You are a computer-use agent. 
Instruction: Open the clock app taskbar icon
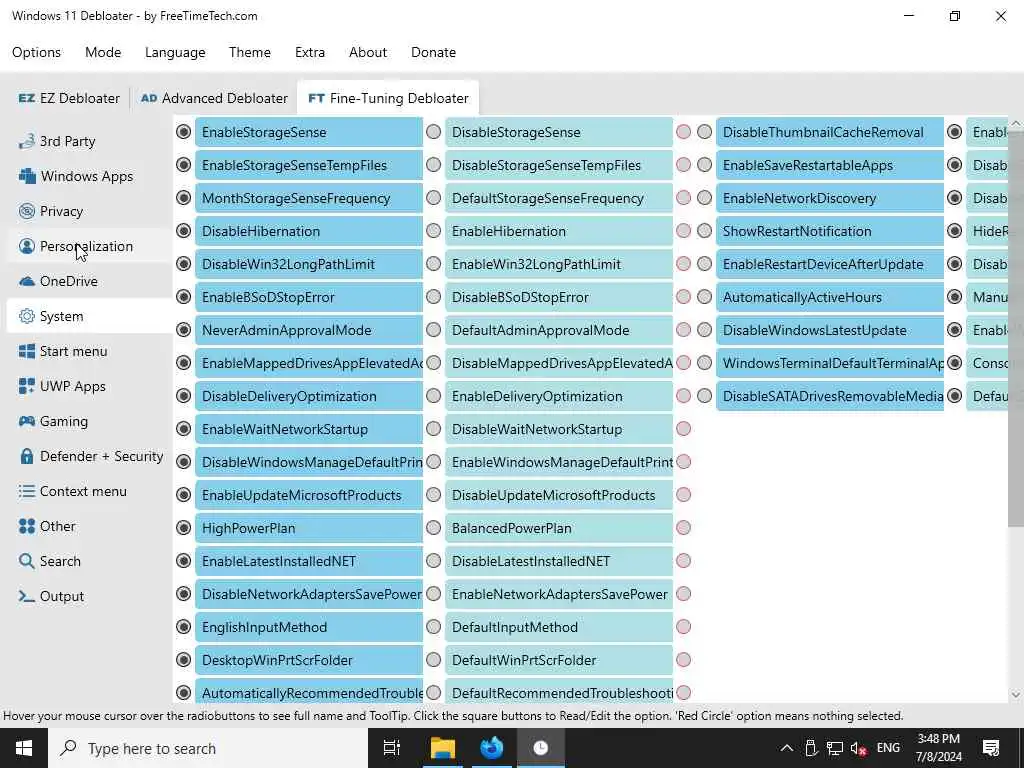(541, 748)
